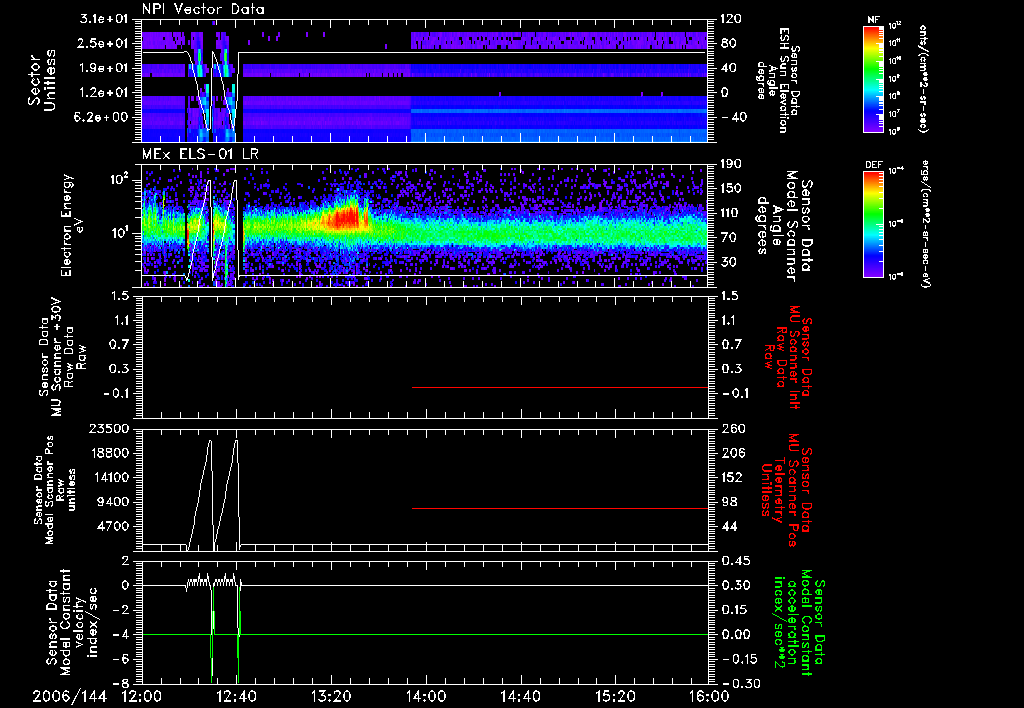
Task: Click the 110 scanner angle tick label
Action: pos(732,213)
